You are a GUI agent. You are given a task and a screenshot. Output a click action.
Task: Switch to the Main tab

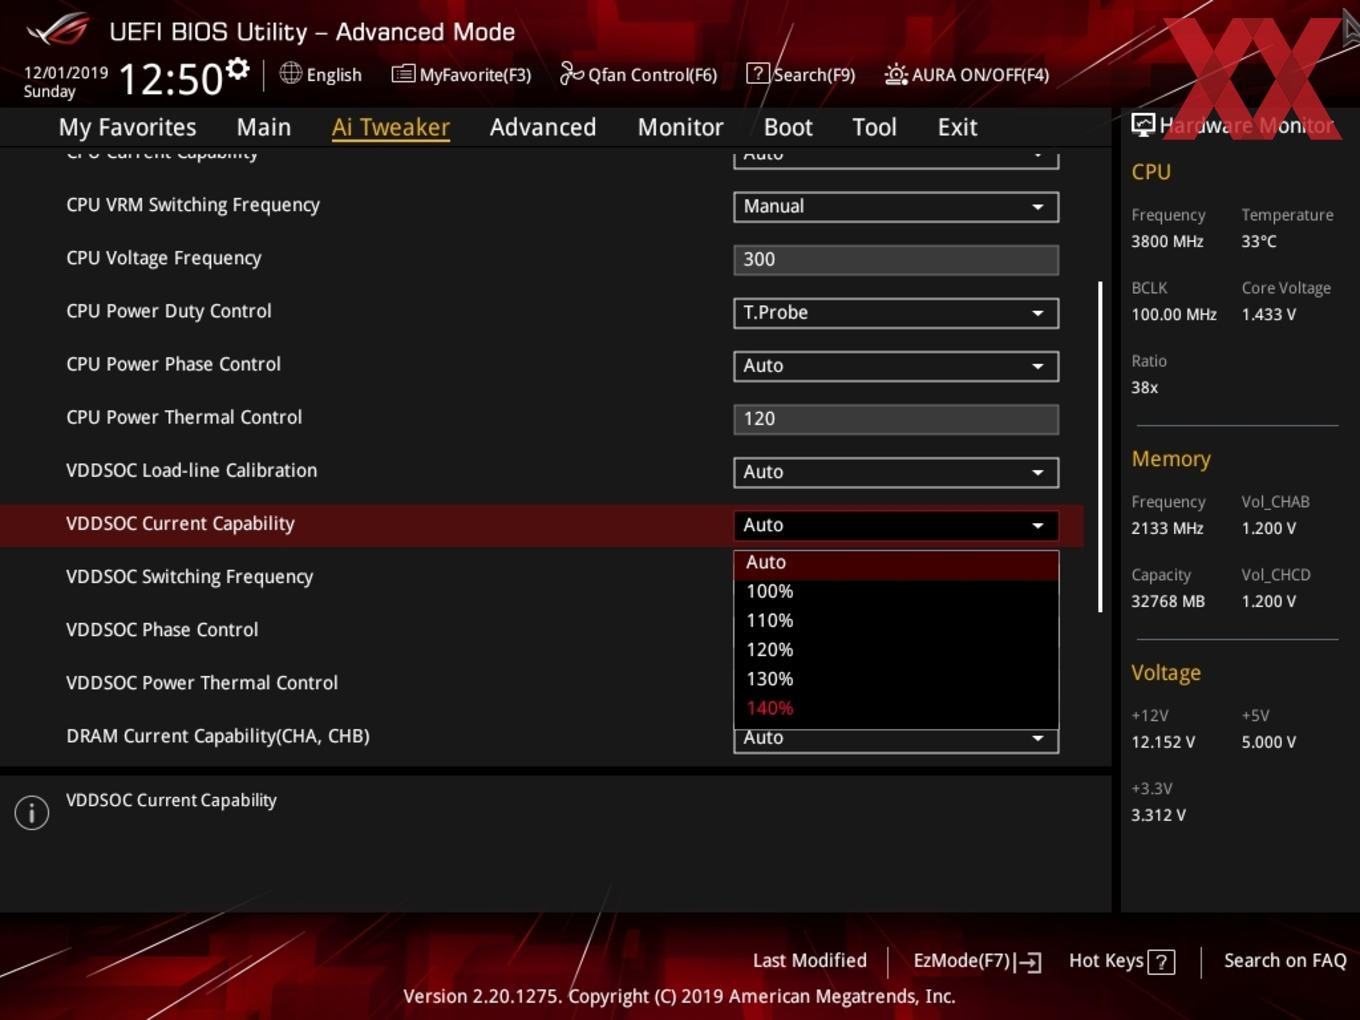264,127
